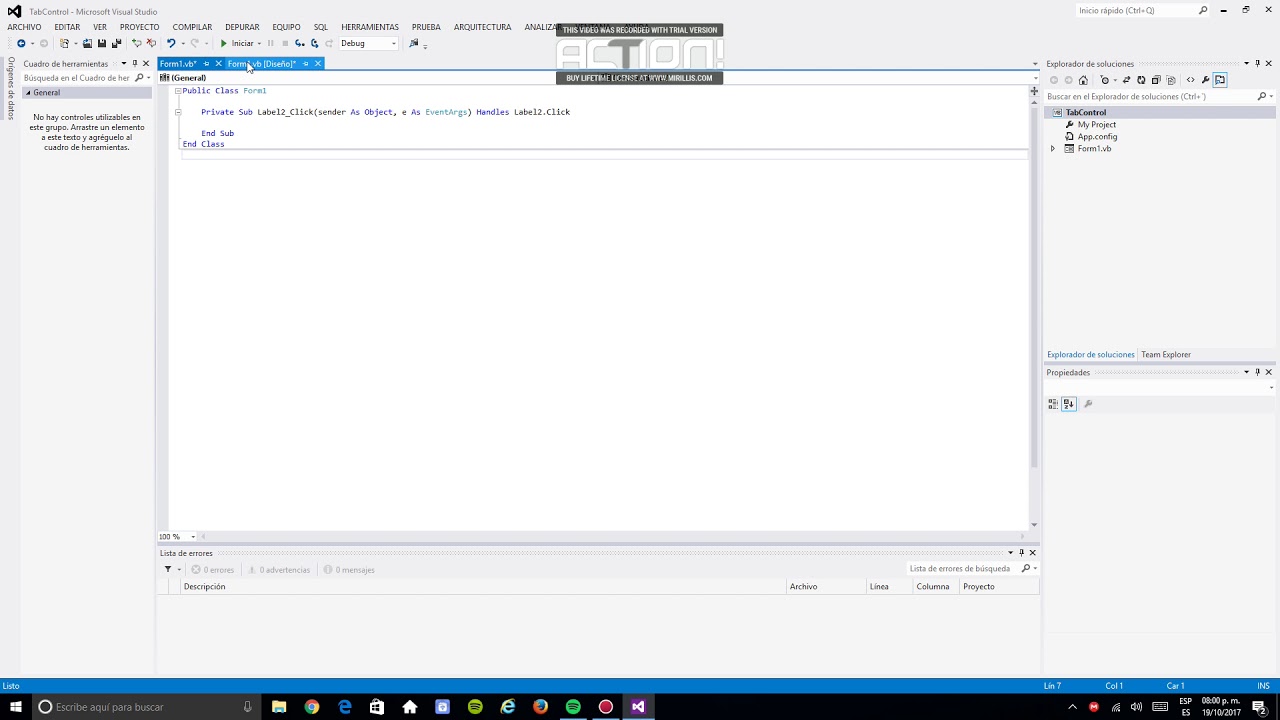Viewport: 1280px width, 720px height.
Task: Switch to the Team Explorer tab
Action: 1166,355
